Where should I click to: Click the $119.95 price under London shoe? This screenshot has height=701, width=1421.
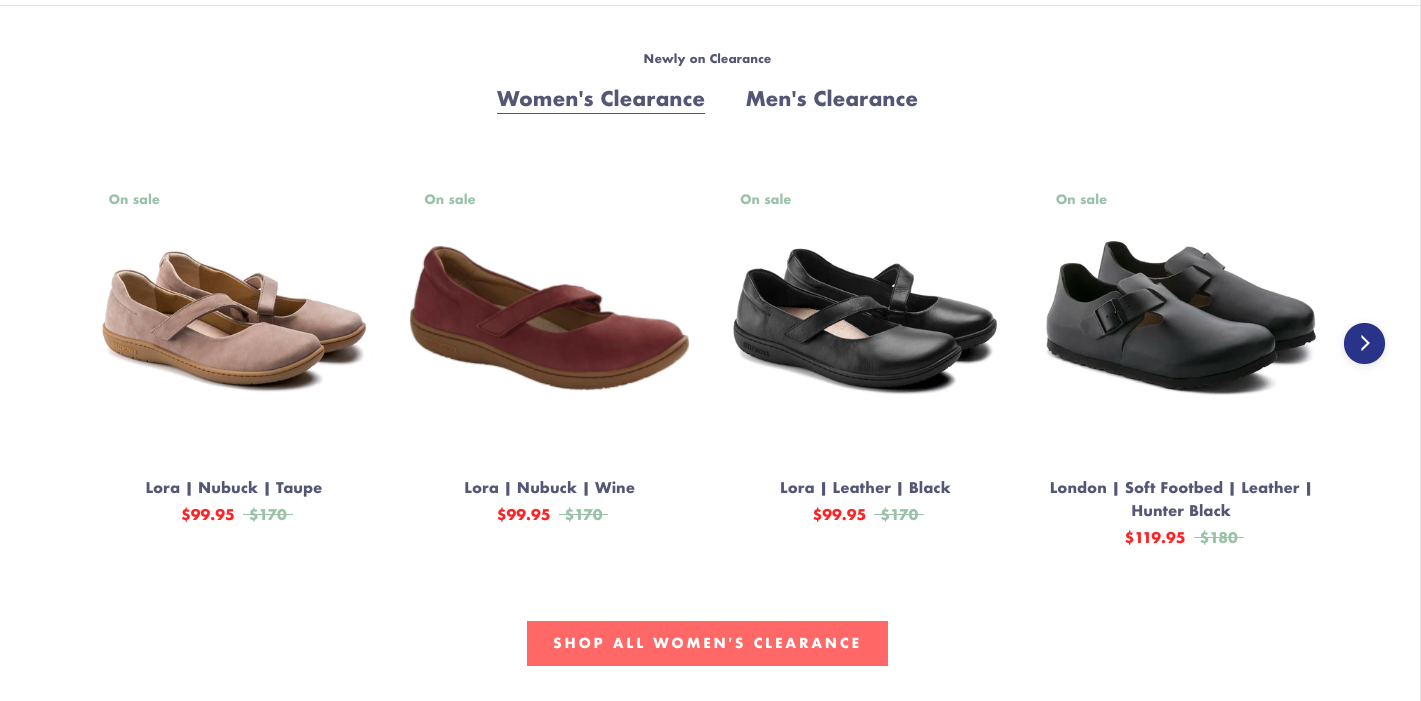coord(1154,538)
